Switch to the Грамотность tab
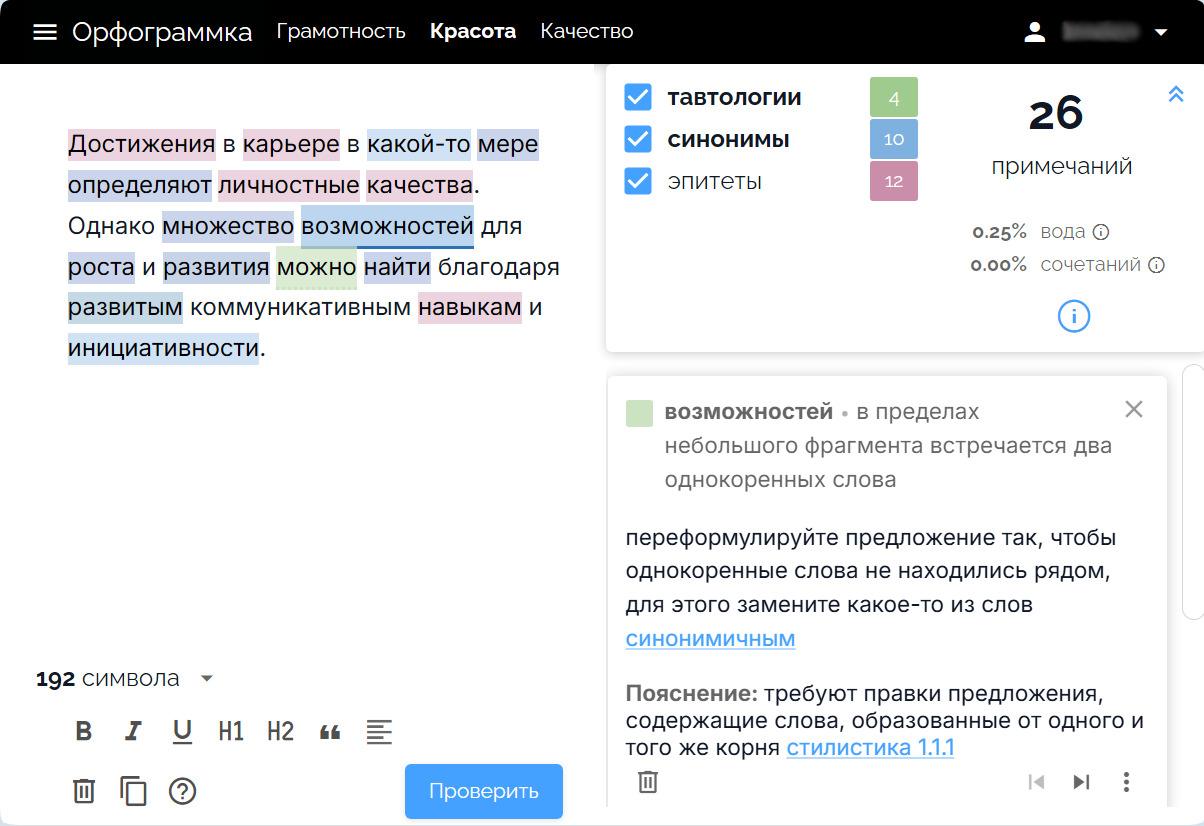 342,31
